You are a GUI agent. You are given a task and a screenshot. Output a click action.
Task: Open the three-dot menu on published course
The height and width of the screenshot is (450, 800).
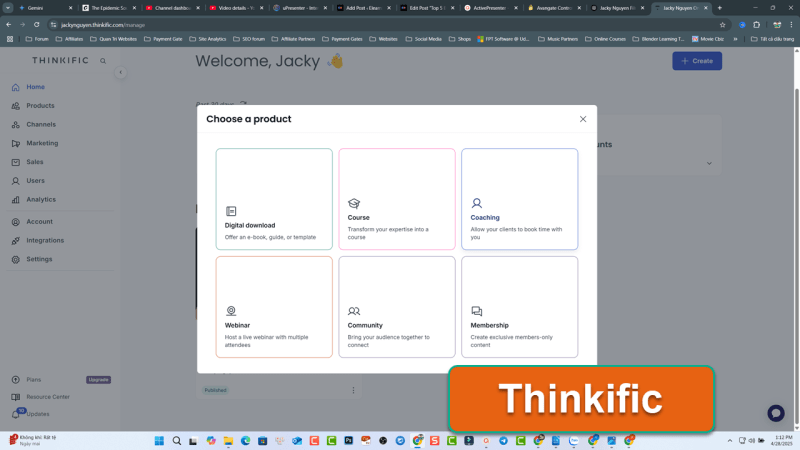[x=353, y=390]
